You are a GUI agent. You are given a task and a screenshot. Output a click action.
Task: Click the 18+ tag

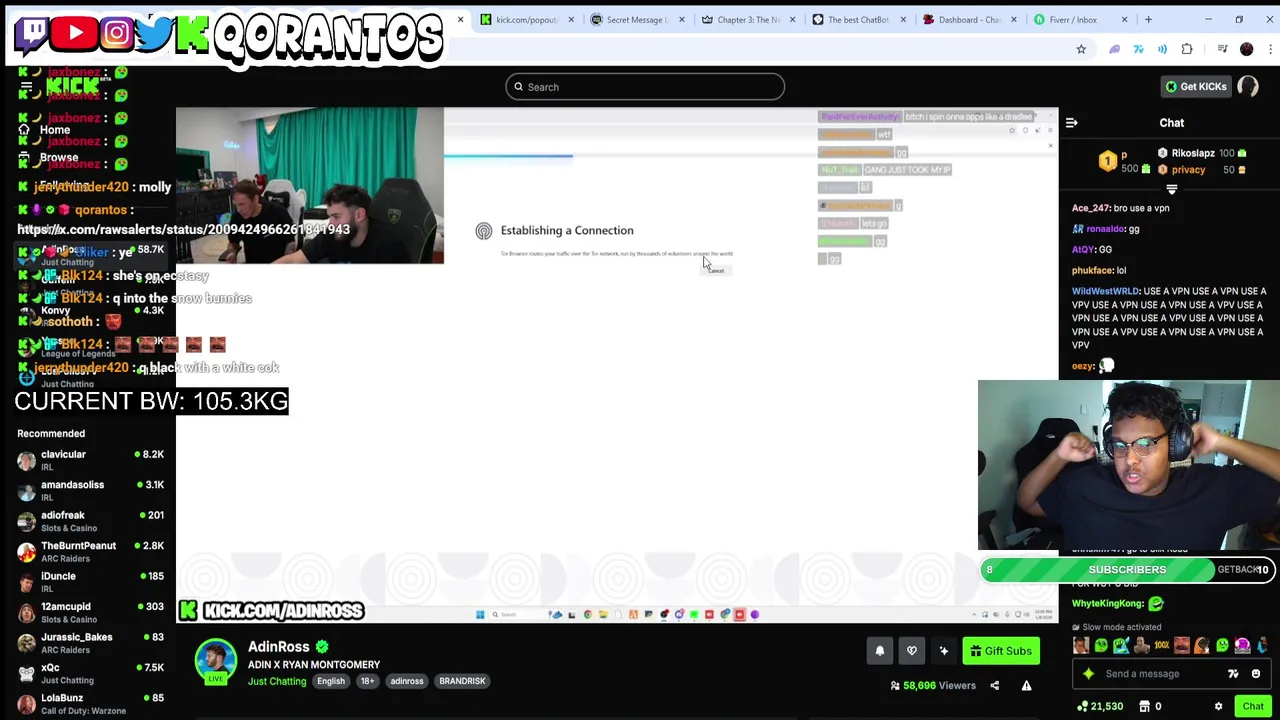click(367, 682)
